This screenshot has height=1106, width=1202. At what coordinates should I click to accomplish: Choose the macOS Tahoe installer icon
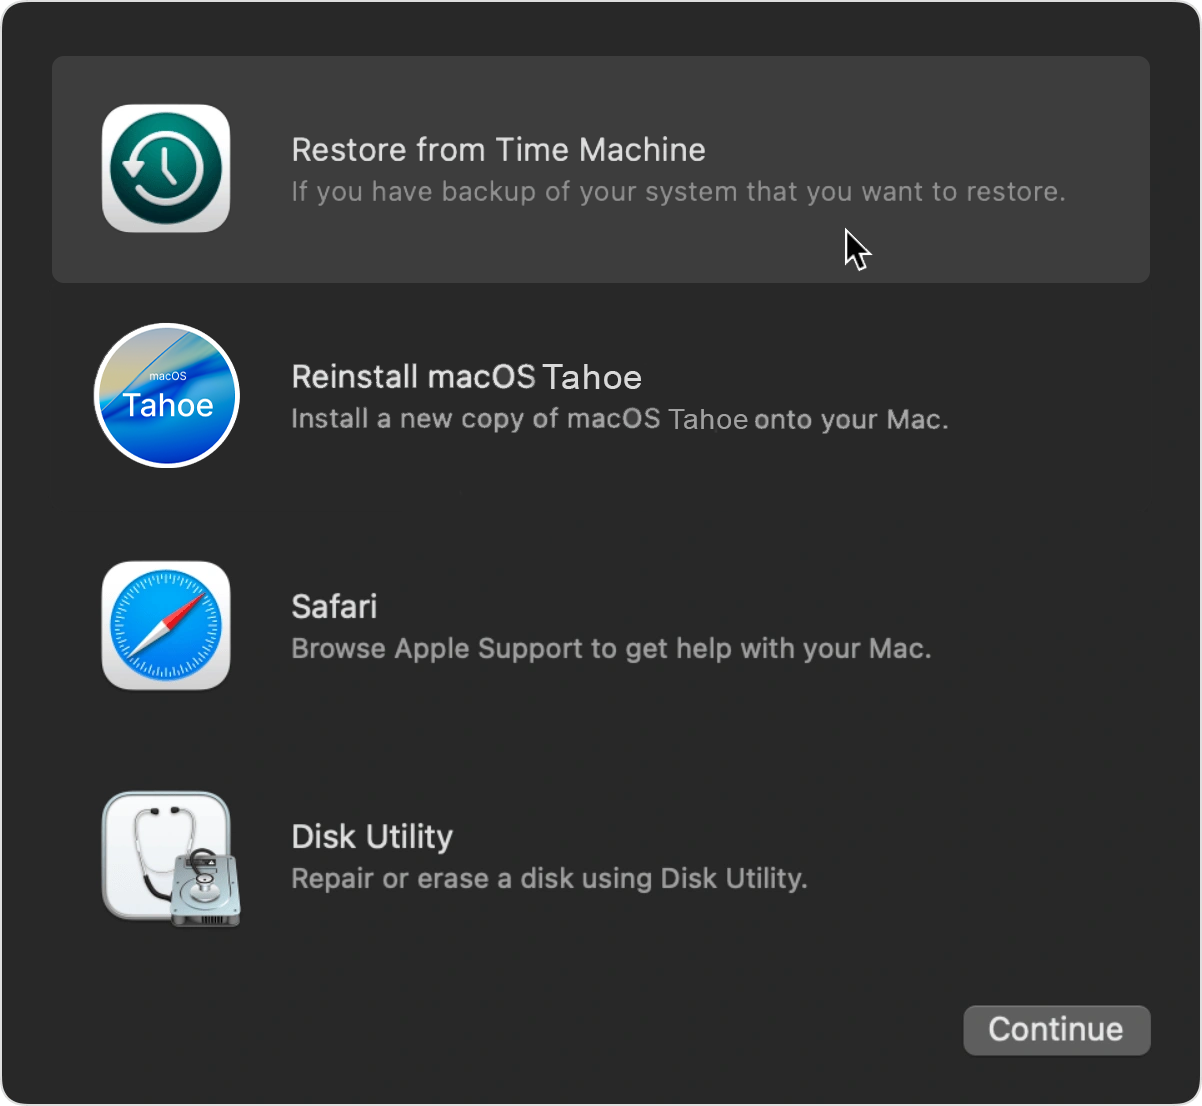pyautogui.click(x=167, y=395)
